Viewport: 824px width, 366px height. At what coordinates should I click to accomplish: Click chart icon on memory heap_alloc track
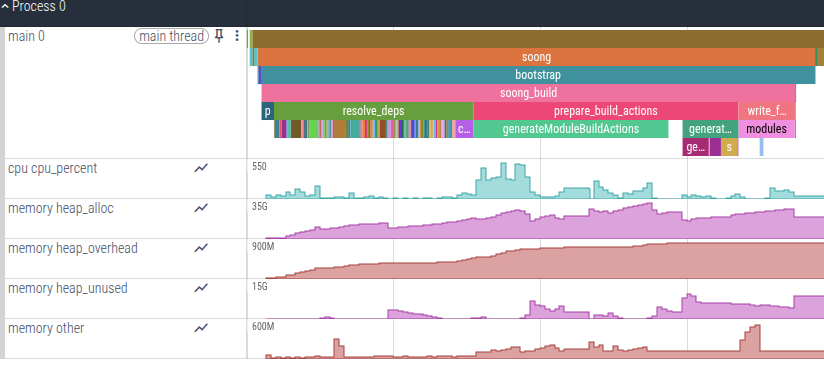tap(201, 208)
